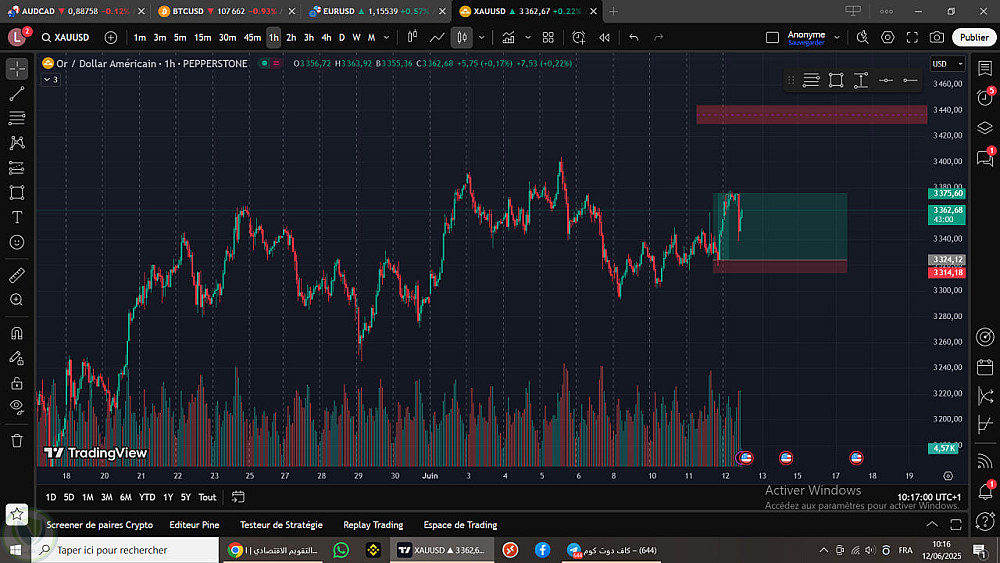Hide all drawings with the eye icon

click(17, 407)
